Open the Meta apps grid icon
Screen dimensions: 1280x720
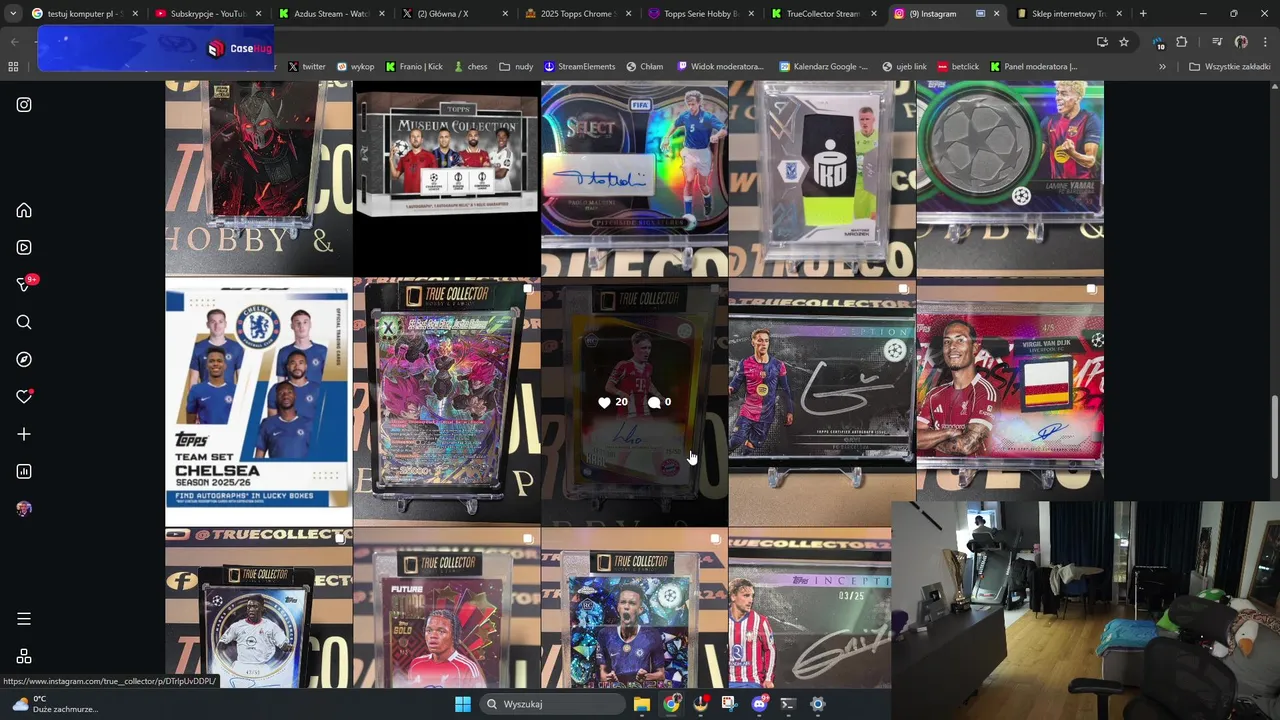tap(24, 656)
